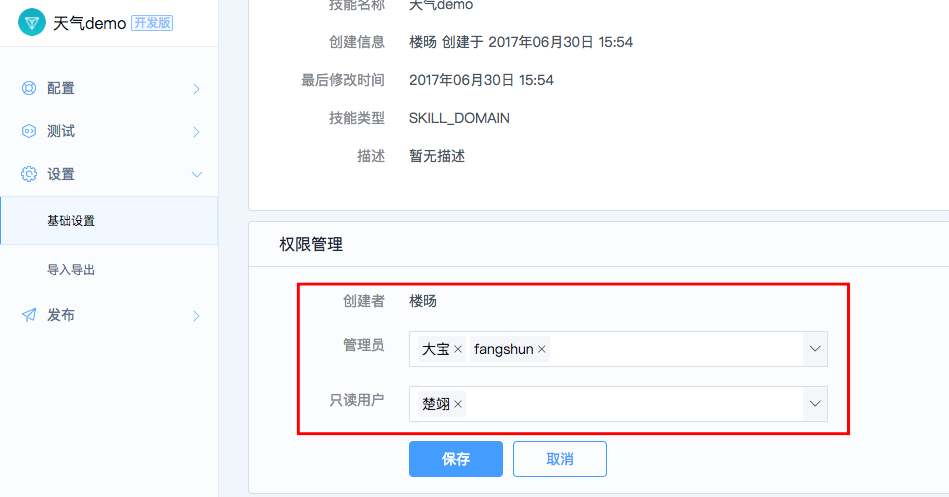
Task: Click the 发布 paper plane icon
Action: [28, 315]
